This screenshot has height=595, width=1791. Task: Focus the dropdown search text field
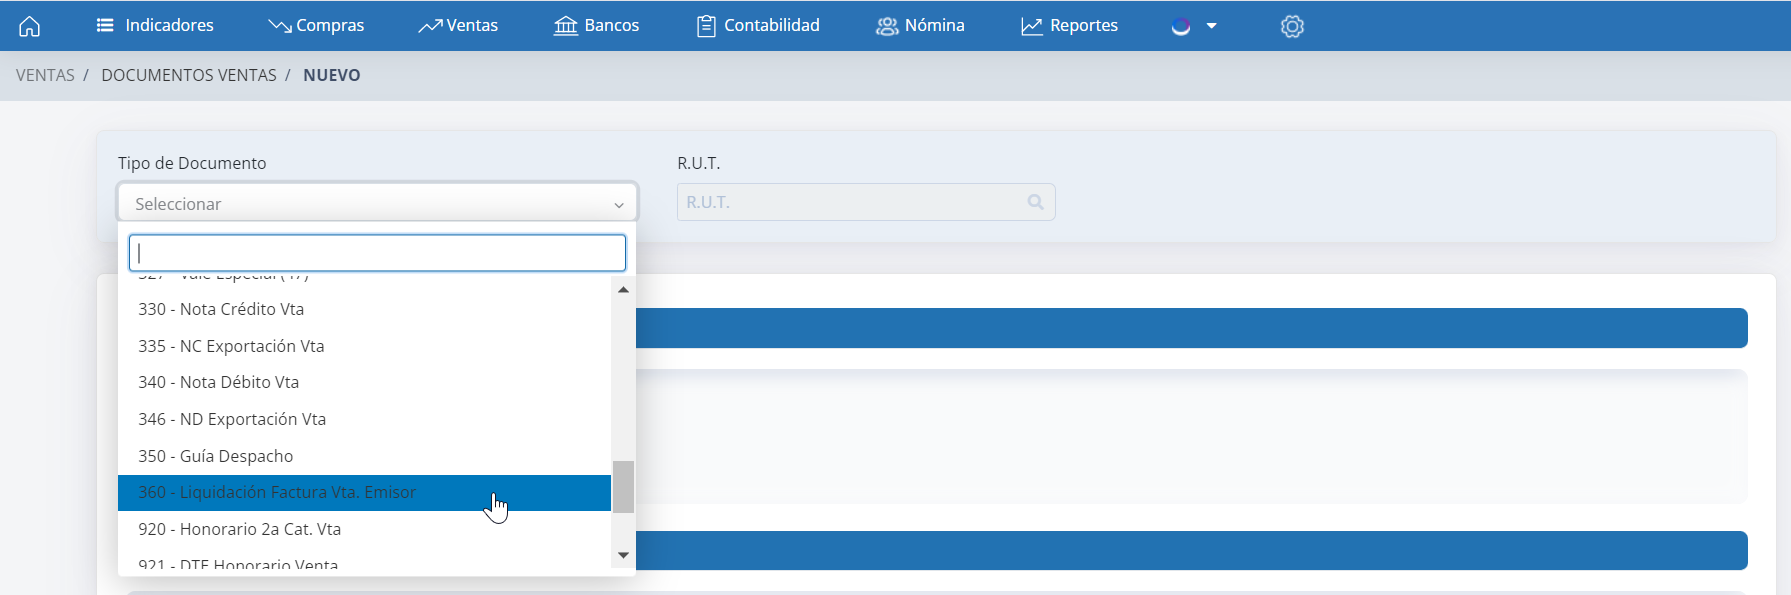(377, 253)
